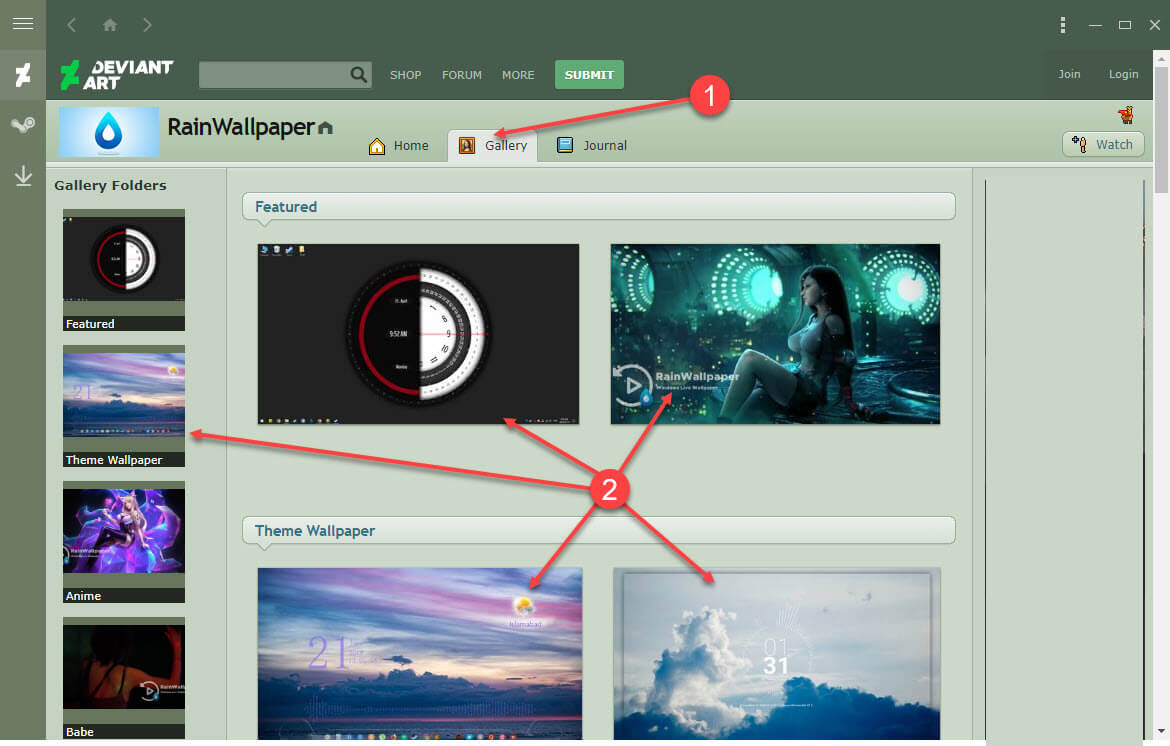1170x746 pixels.
Task: Switch to the Journal tab
Action: tap(592, 145)
